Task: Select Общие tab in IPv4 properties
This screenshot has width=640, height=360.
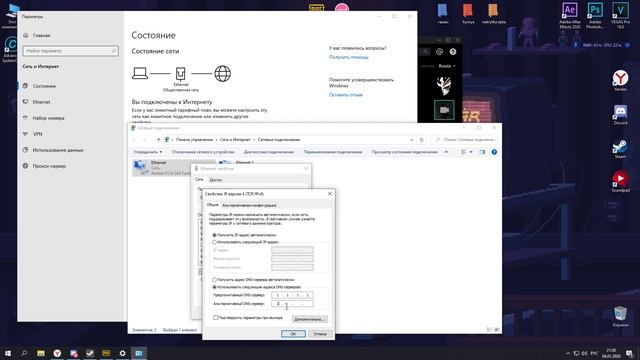Action: click(x=212, y=205)
